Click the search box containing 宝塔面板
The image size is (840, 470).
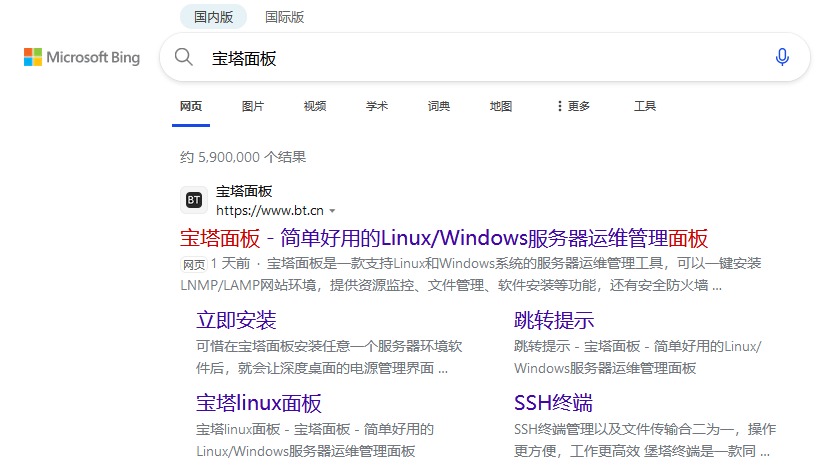point(480,58)
